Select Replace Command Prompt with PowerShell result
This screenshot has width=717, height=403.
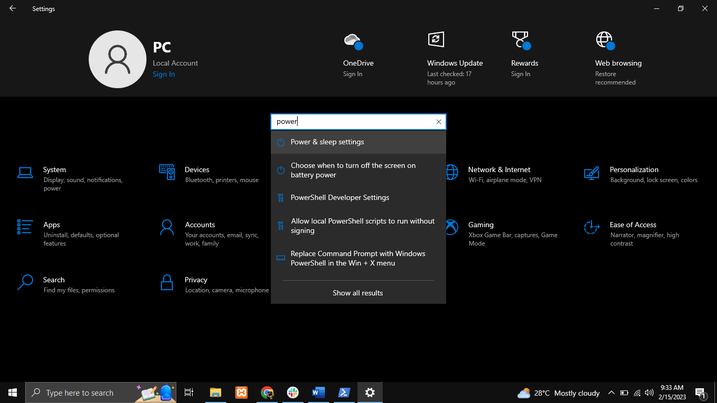358,258
